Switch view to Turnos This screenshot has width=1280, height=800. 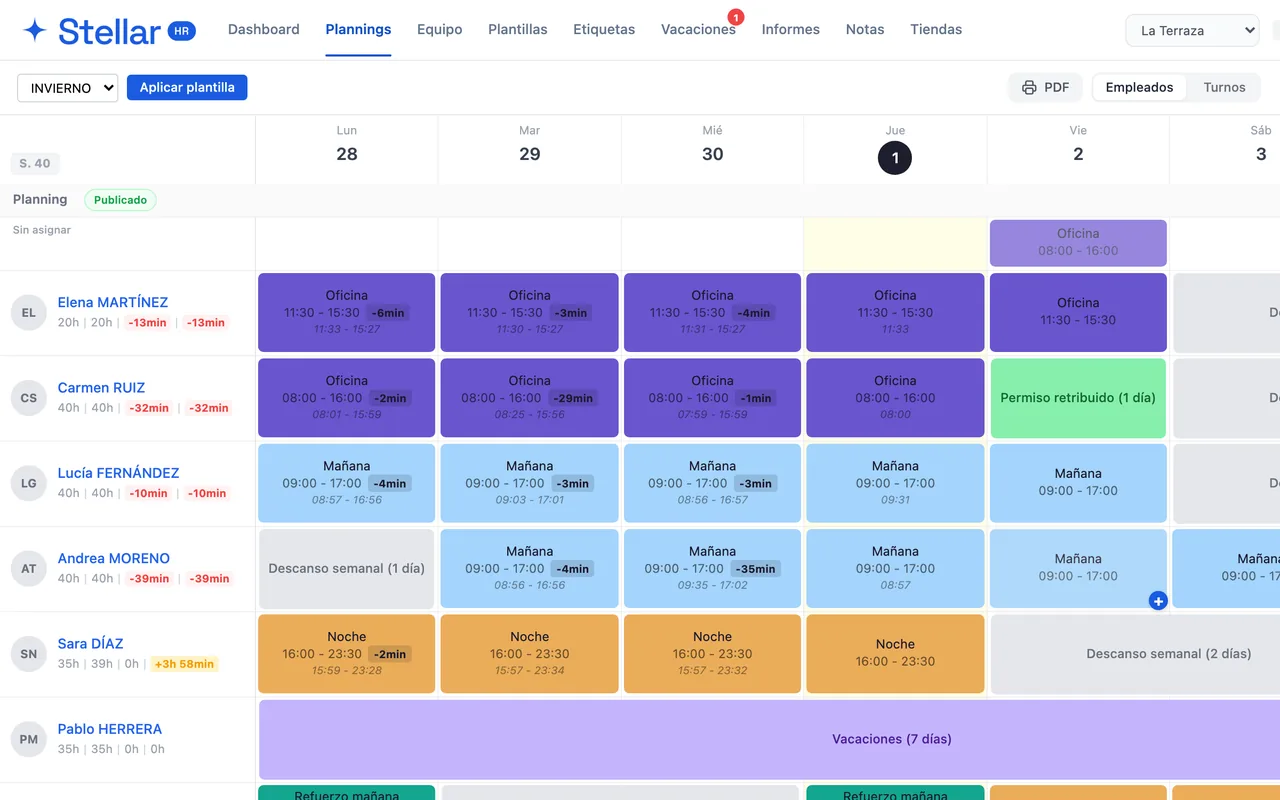[x=1224, y=88]
